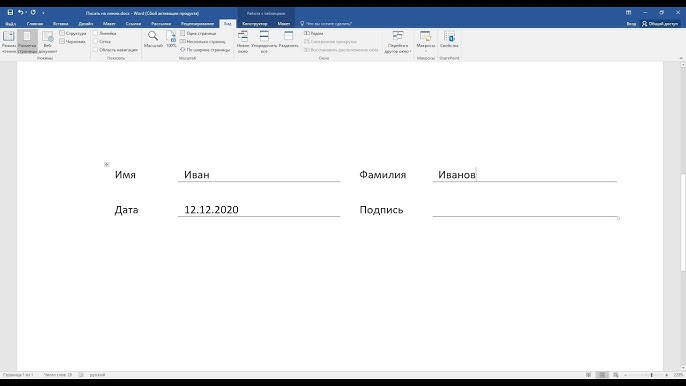
Task: Open the undo history dropdown arrow
Action: tap(26, 13)
